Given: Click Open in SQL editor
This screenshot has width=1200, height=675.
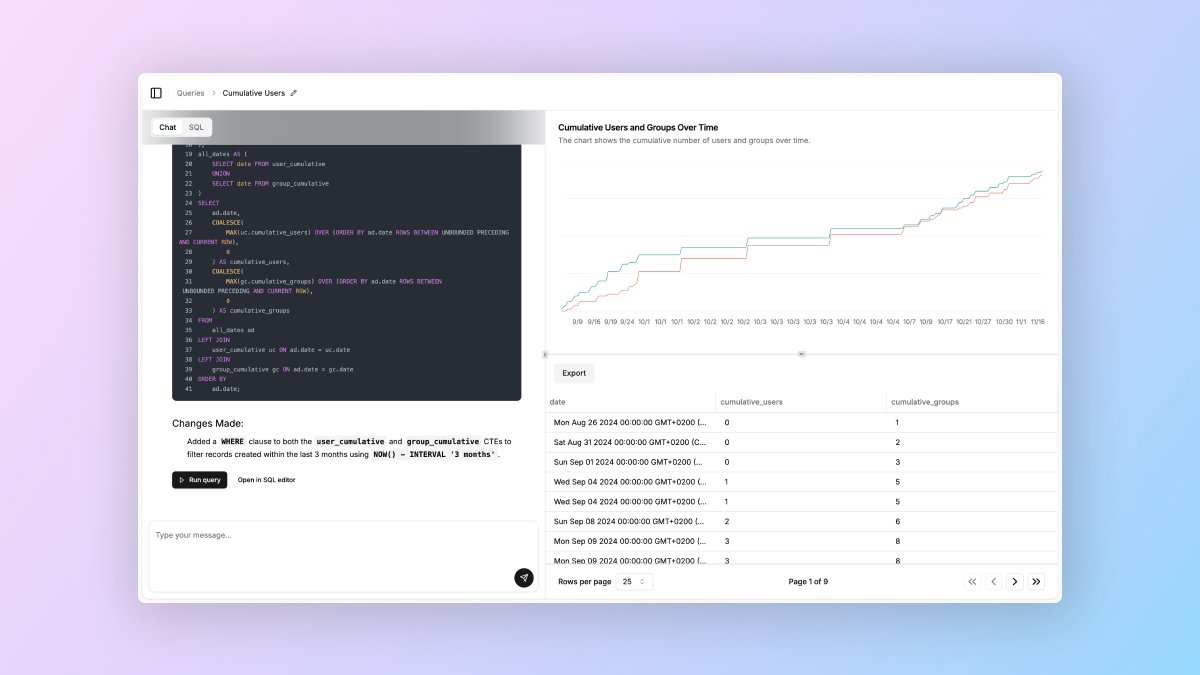Looking at the screenshot, I should [x=266, y=480].
